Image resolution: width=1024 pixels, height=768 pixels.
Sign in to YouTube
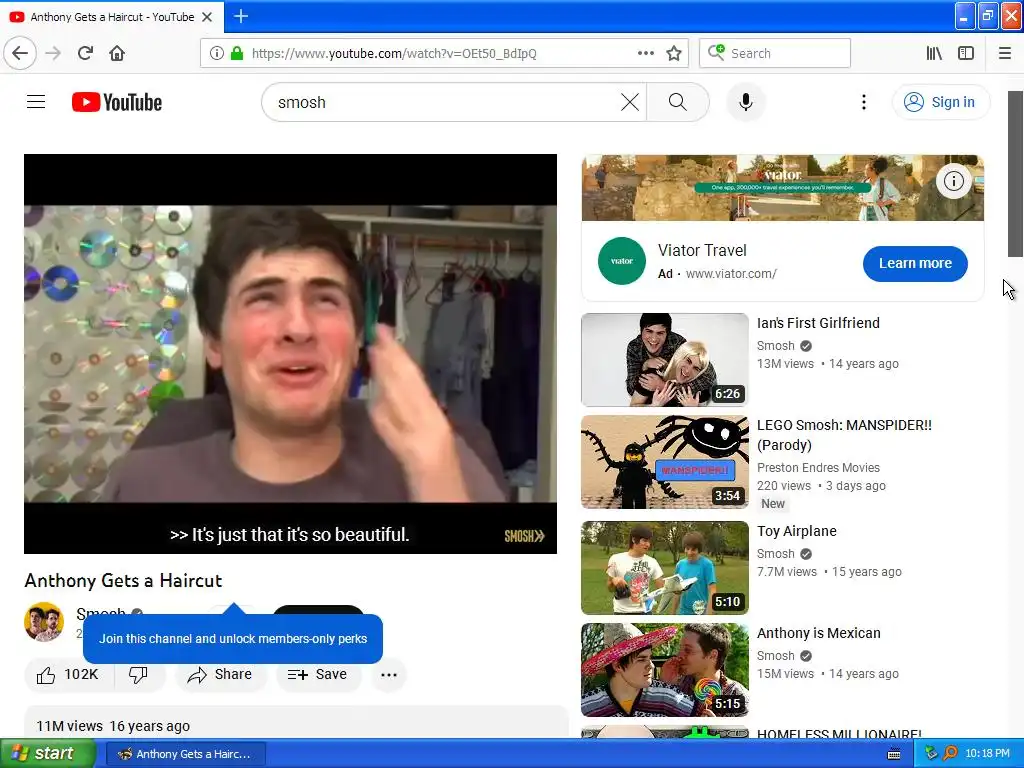[941, 102]
